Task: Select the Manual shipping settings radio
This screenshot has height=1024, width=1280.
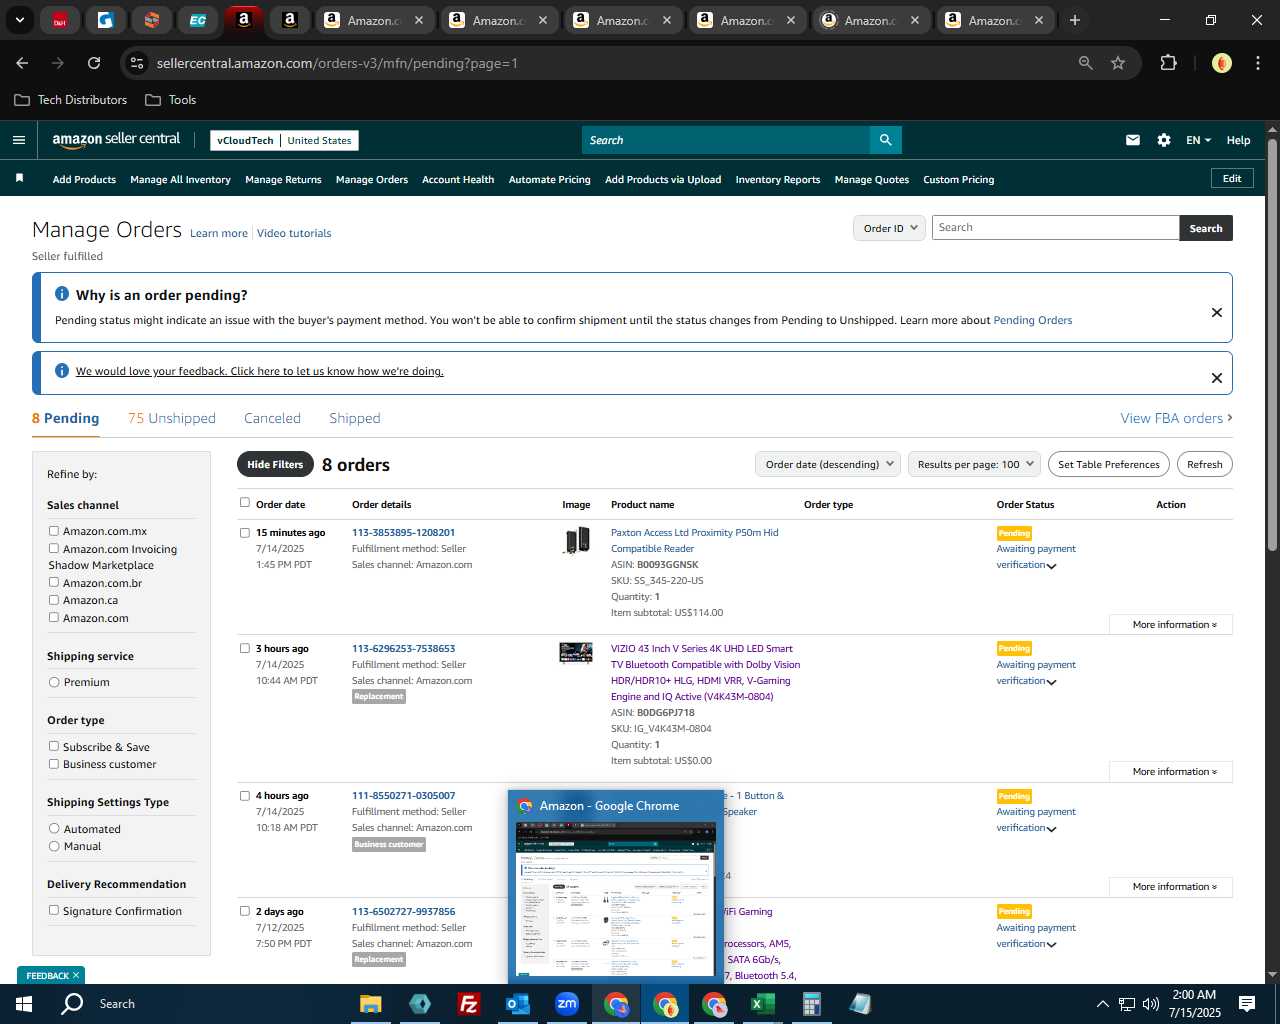Action: pos(54,846)
